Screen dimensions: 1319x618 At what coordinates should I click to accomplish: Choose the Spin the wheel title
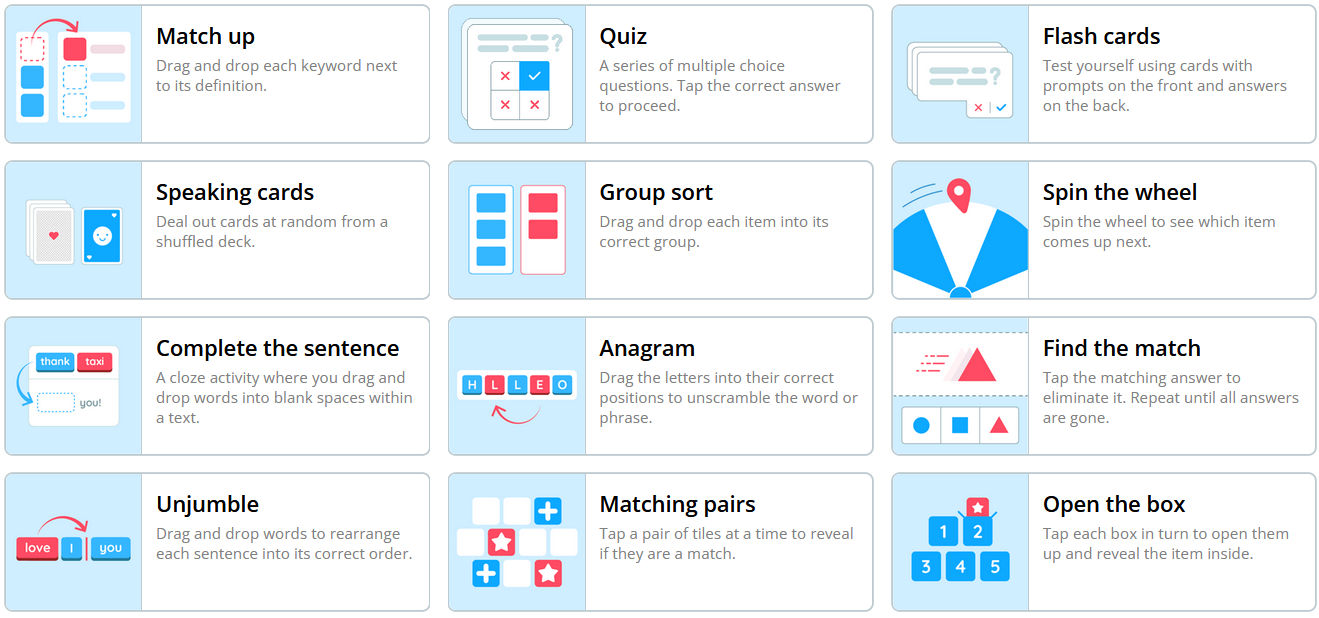point(1119,193)
